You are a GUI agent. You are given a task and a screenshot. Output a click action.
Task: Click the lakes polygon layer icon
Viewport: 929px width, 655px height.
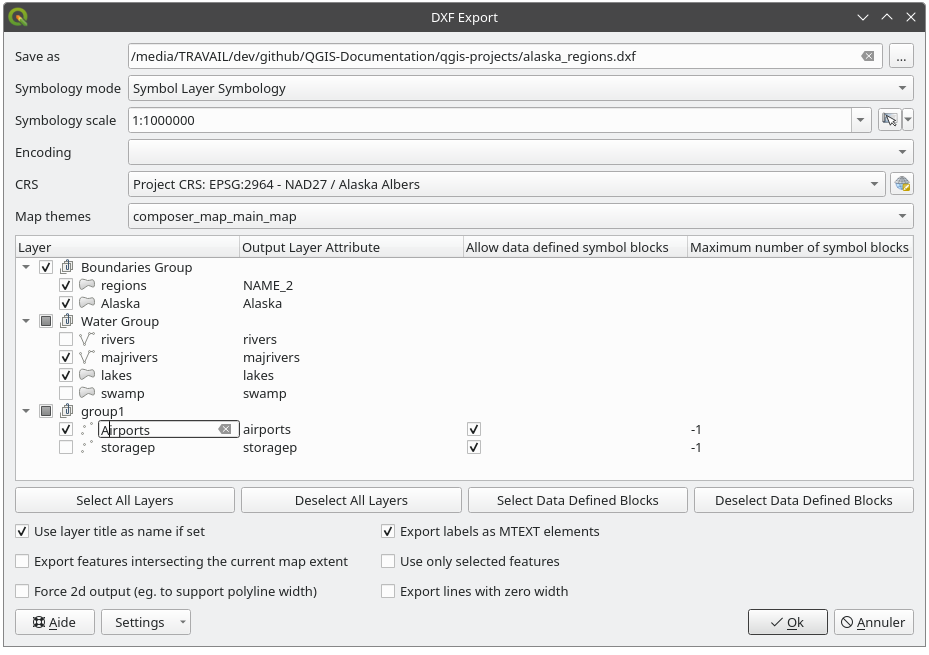coord(87,375)
